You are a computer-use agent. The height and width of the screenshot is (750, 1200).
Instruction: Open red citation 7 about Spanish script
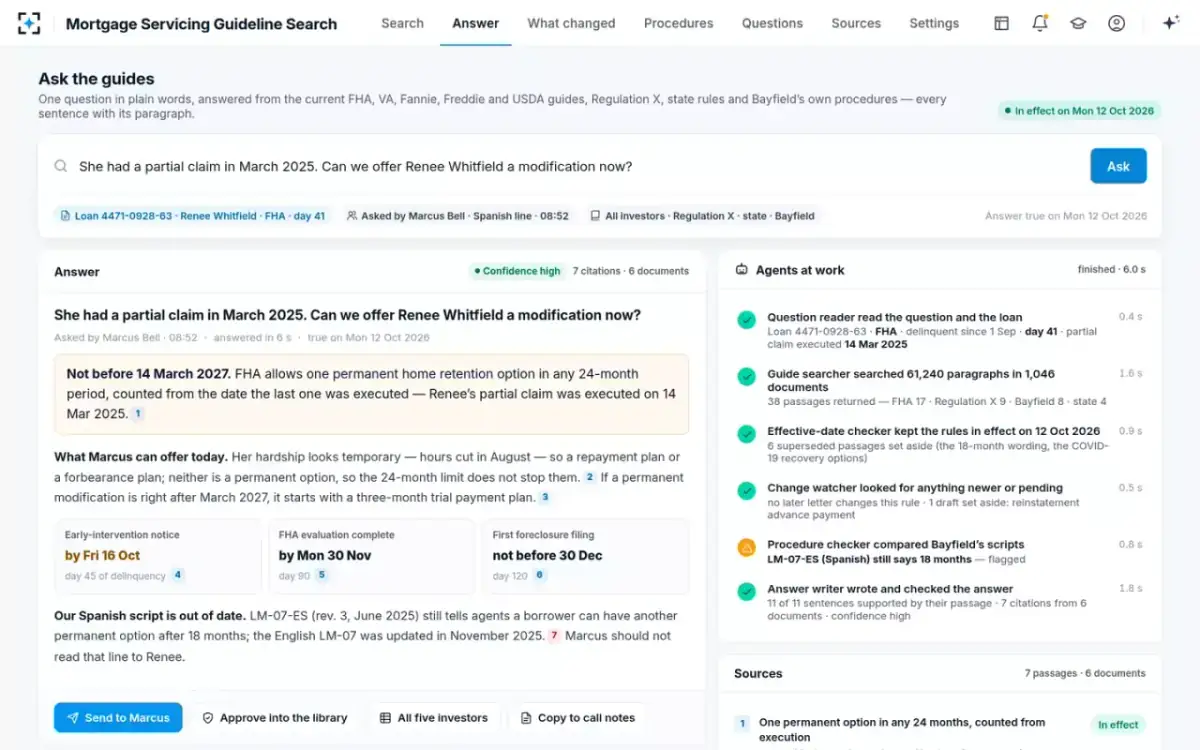coord(554,636)
